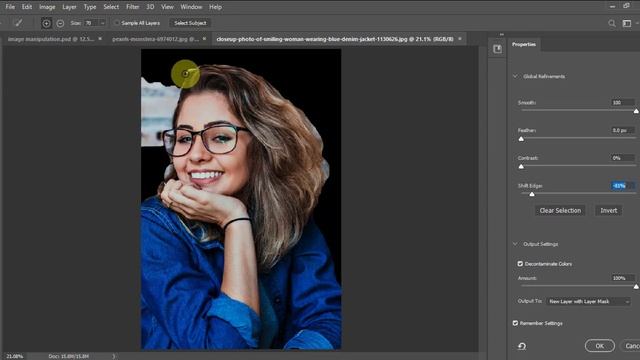Click the Feather value field

tap(622, 130)
